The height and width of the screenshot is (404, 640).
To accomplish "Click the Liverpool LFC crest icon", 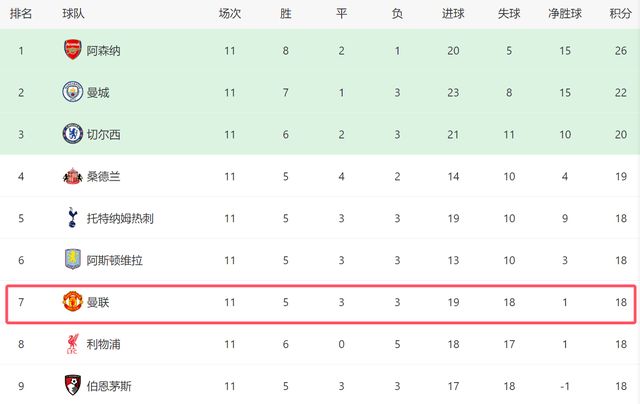I will 72,344.
